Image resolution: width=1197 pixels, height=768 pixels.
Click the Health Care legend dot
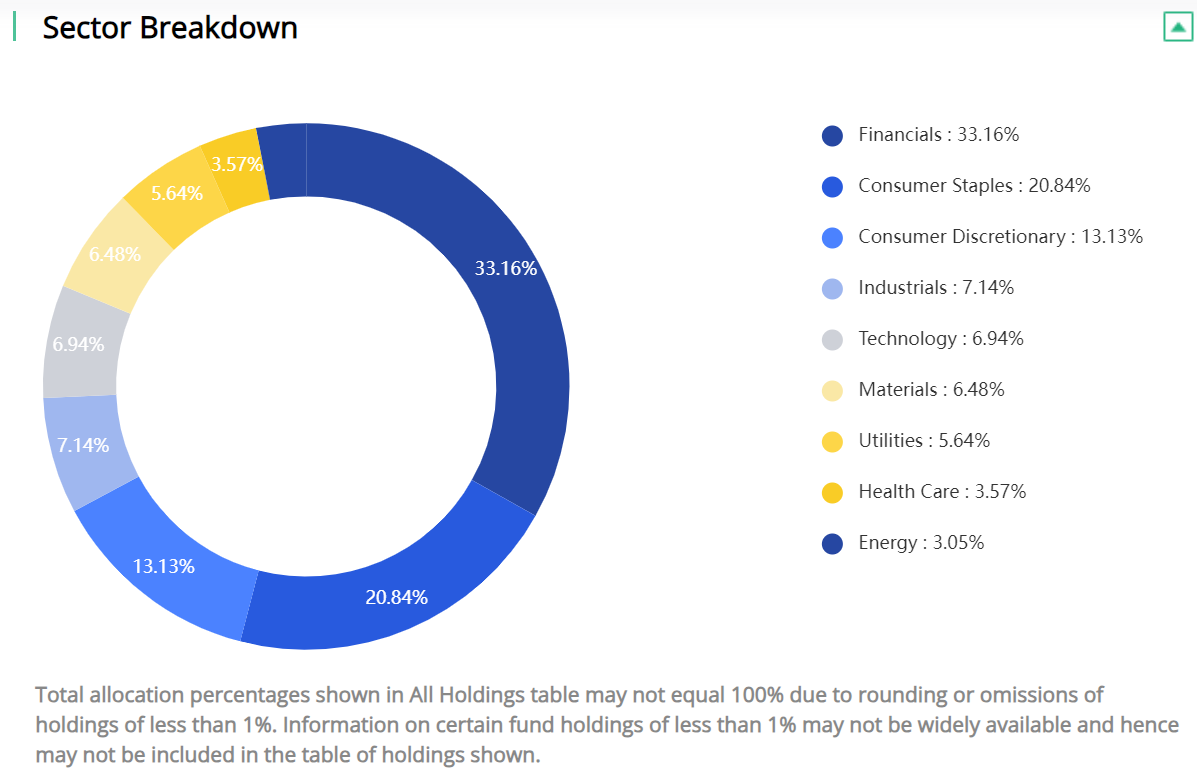(832, 492)
